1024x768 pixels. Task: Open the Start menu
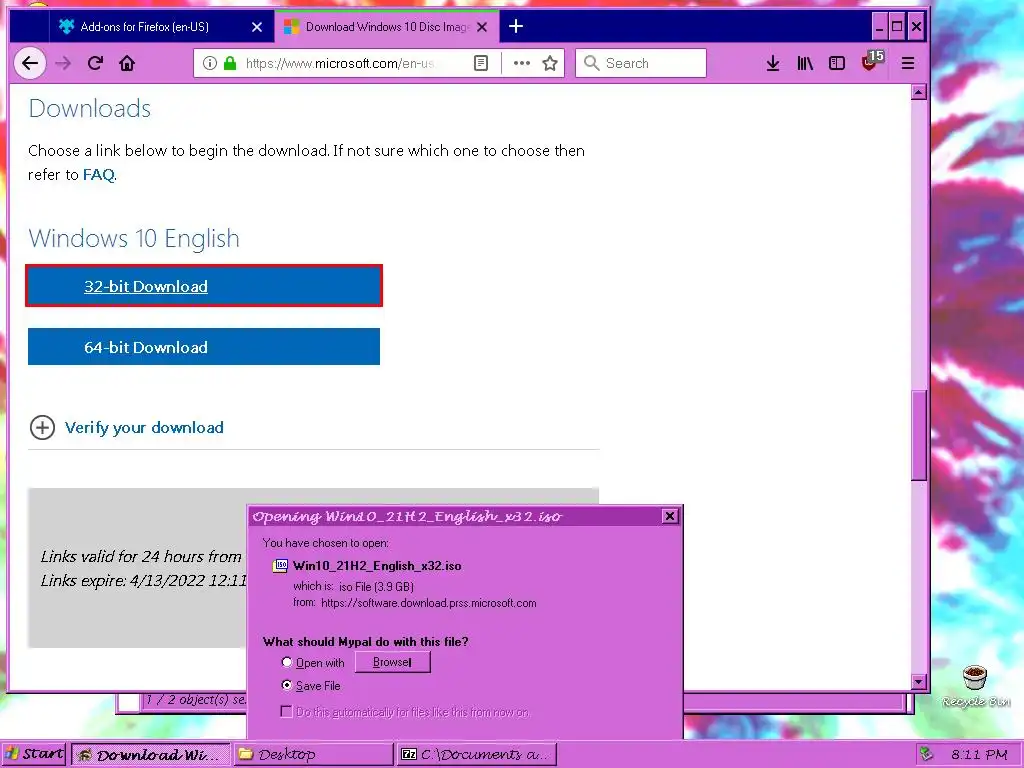(x=34, y=754)
